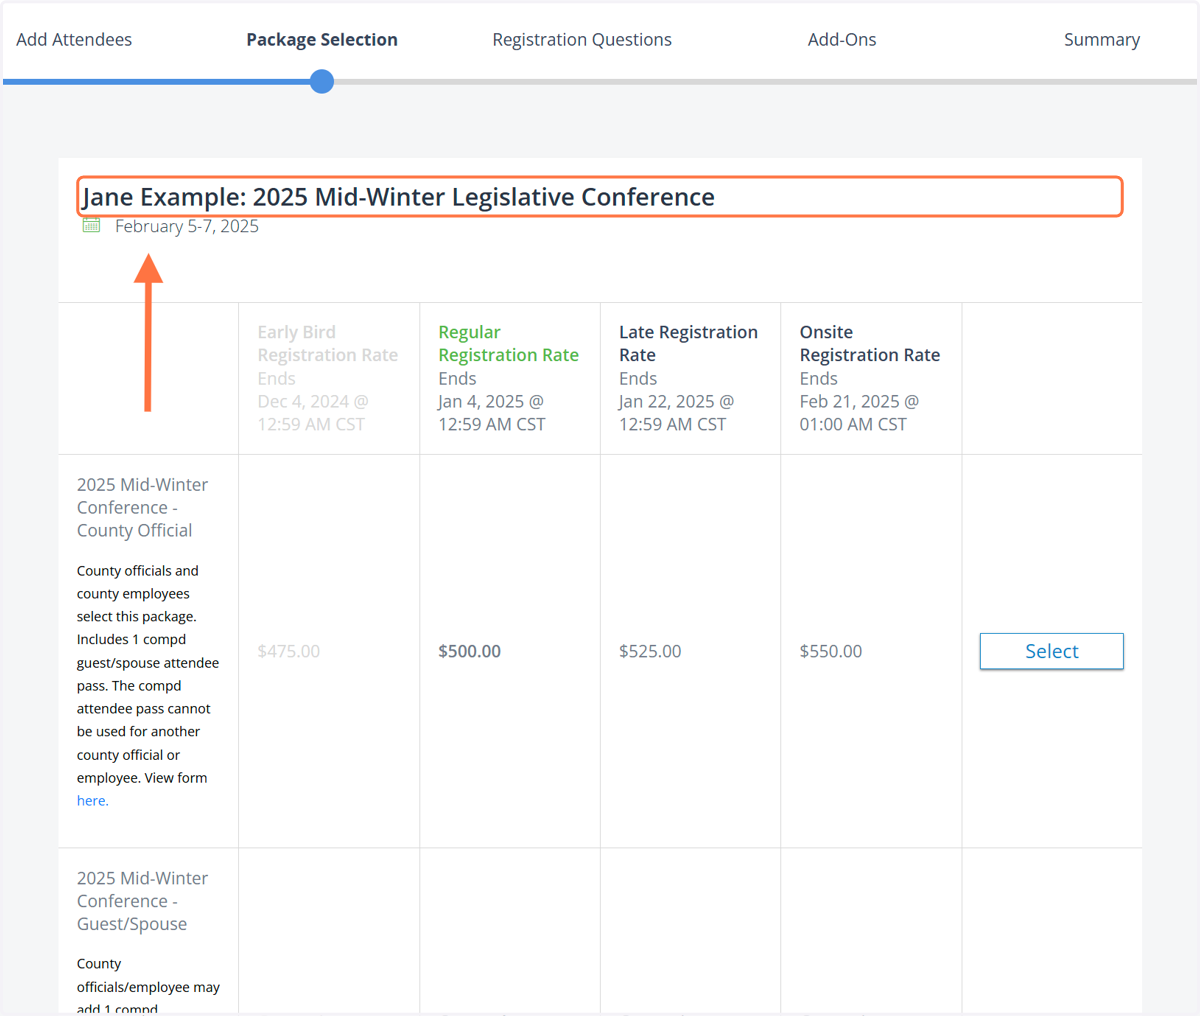Click the Guest/Spouse package name
The width and height of the screenshot is (1200, 1016).
pyautogui.click(x=143, y=901)
